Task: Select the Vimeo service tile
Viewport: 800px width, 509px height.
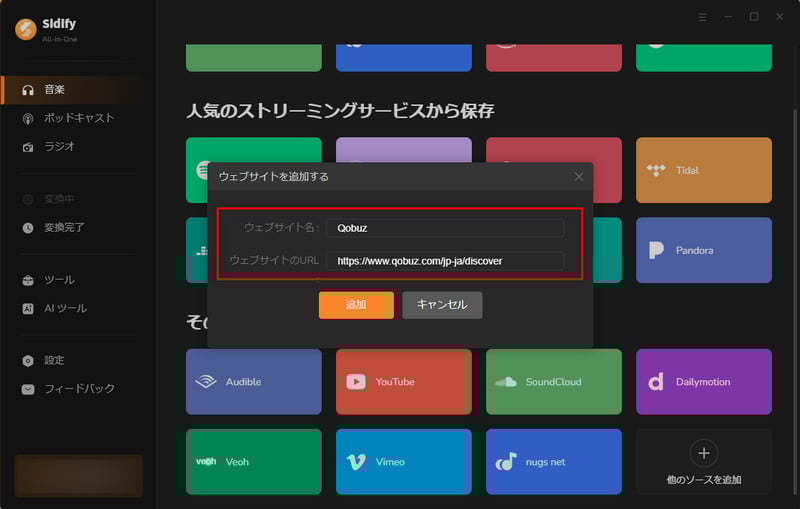Action: coord(404,462)
